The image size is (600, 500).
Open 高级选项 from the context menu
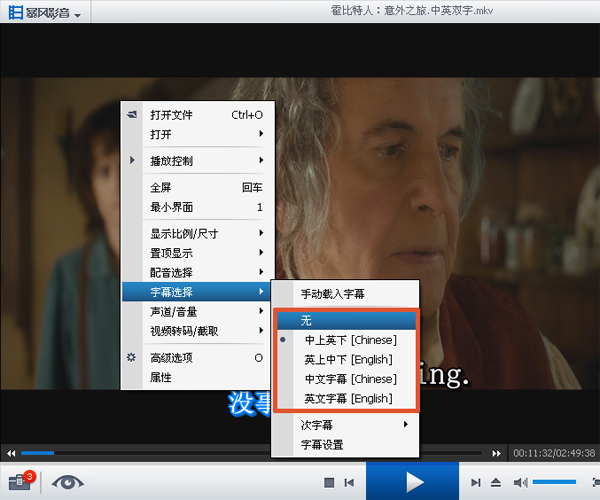tap(196, 358)
